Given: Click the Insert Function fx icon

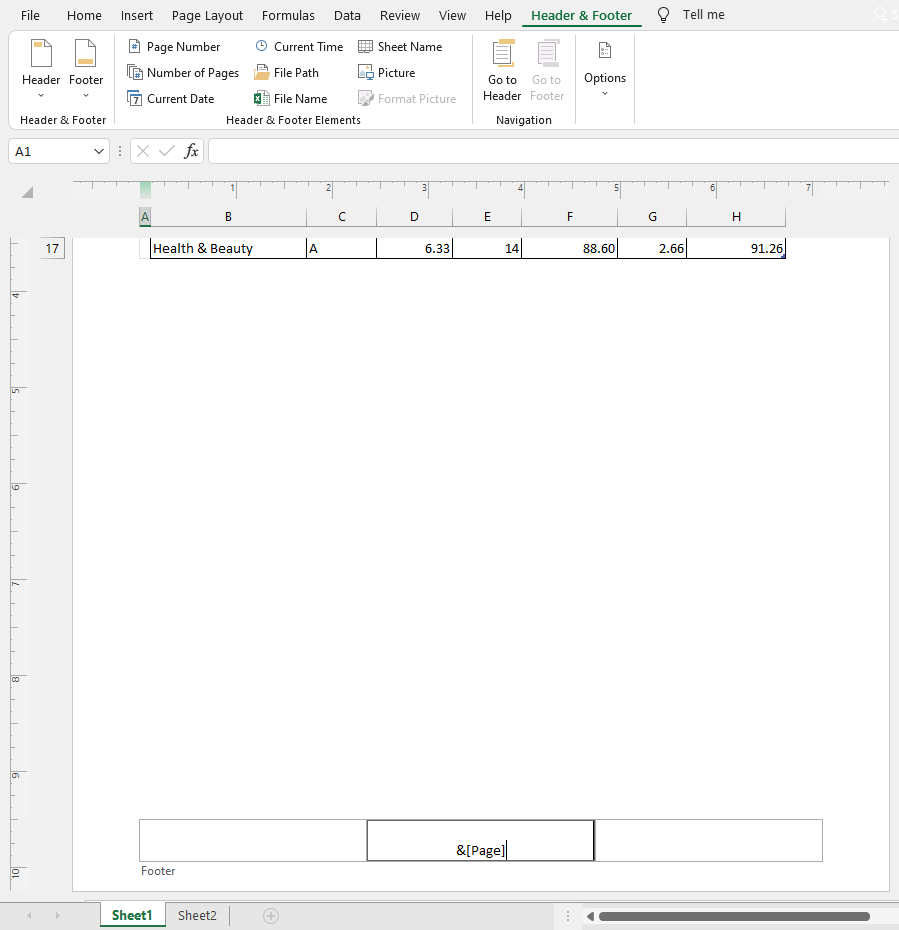Looking at the screenshot, I should (190, 151).
